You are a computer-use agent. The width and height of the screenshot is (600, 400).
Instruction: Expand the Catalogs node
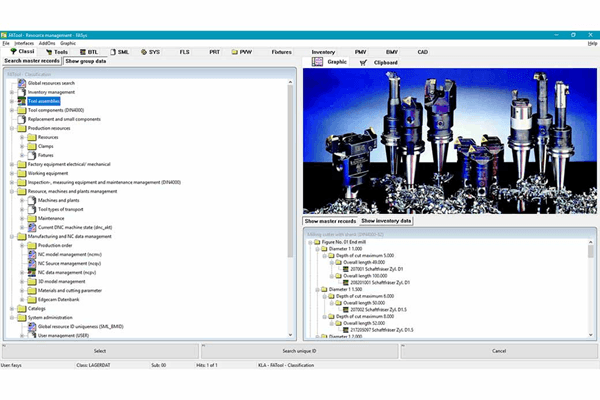tap(12, 309)
